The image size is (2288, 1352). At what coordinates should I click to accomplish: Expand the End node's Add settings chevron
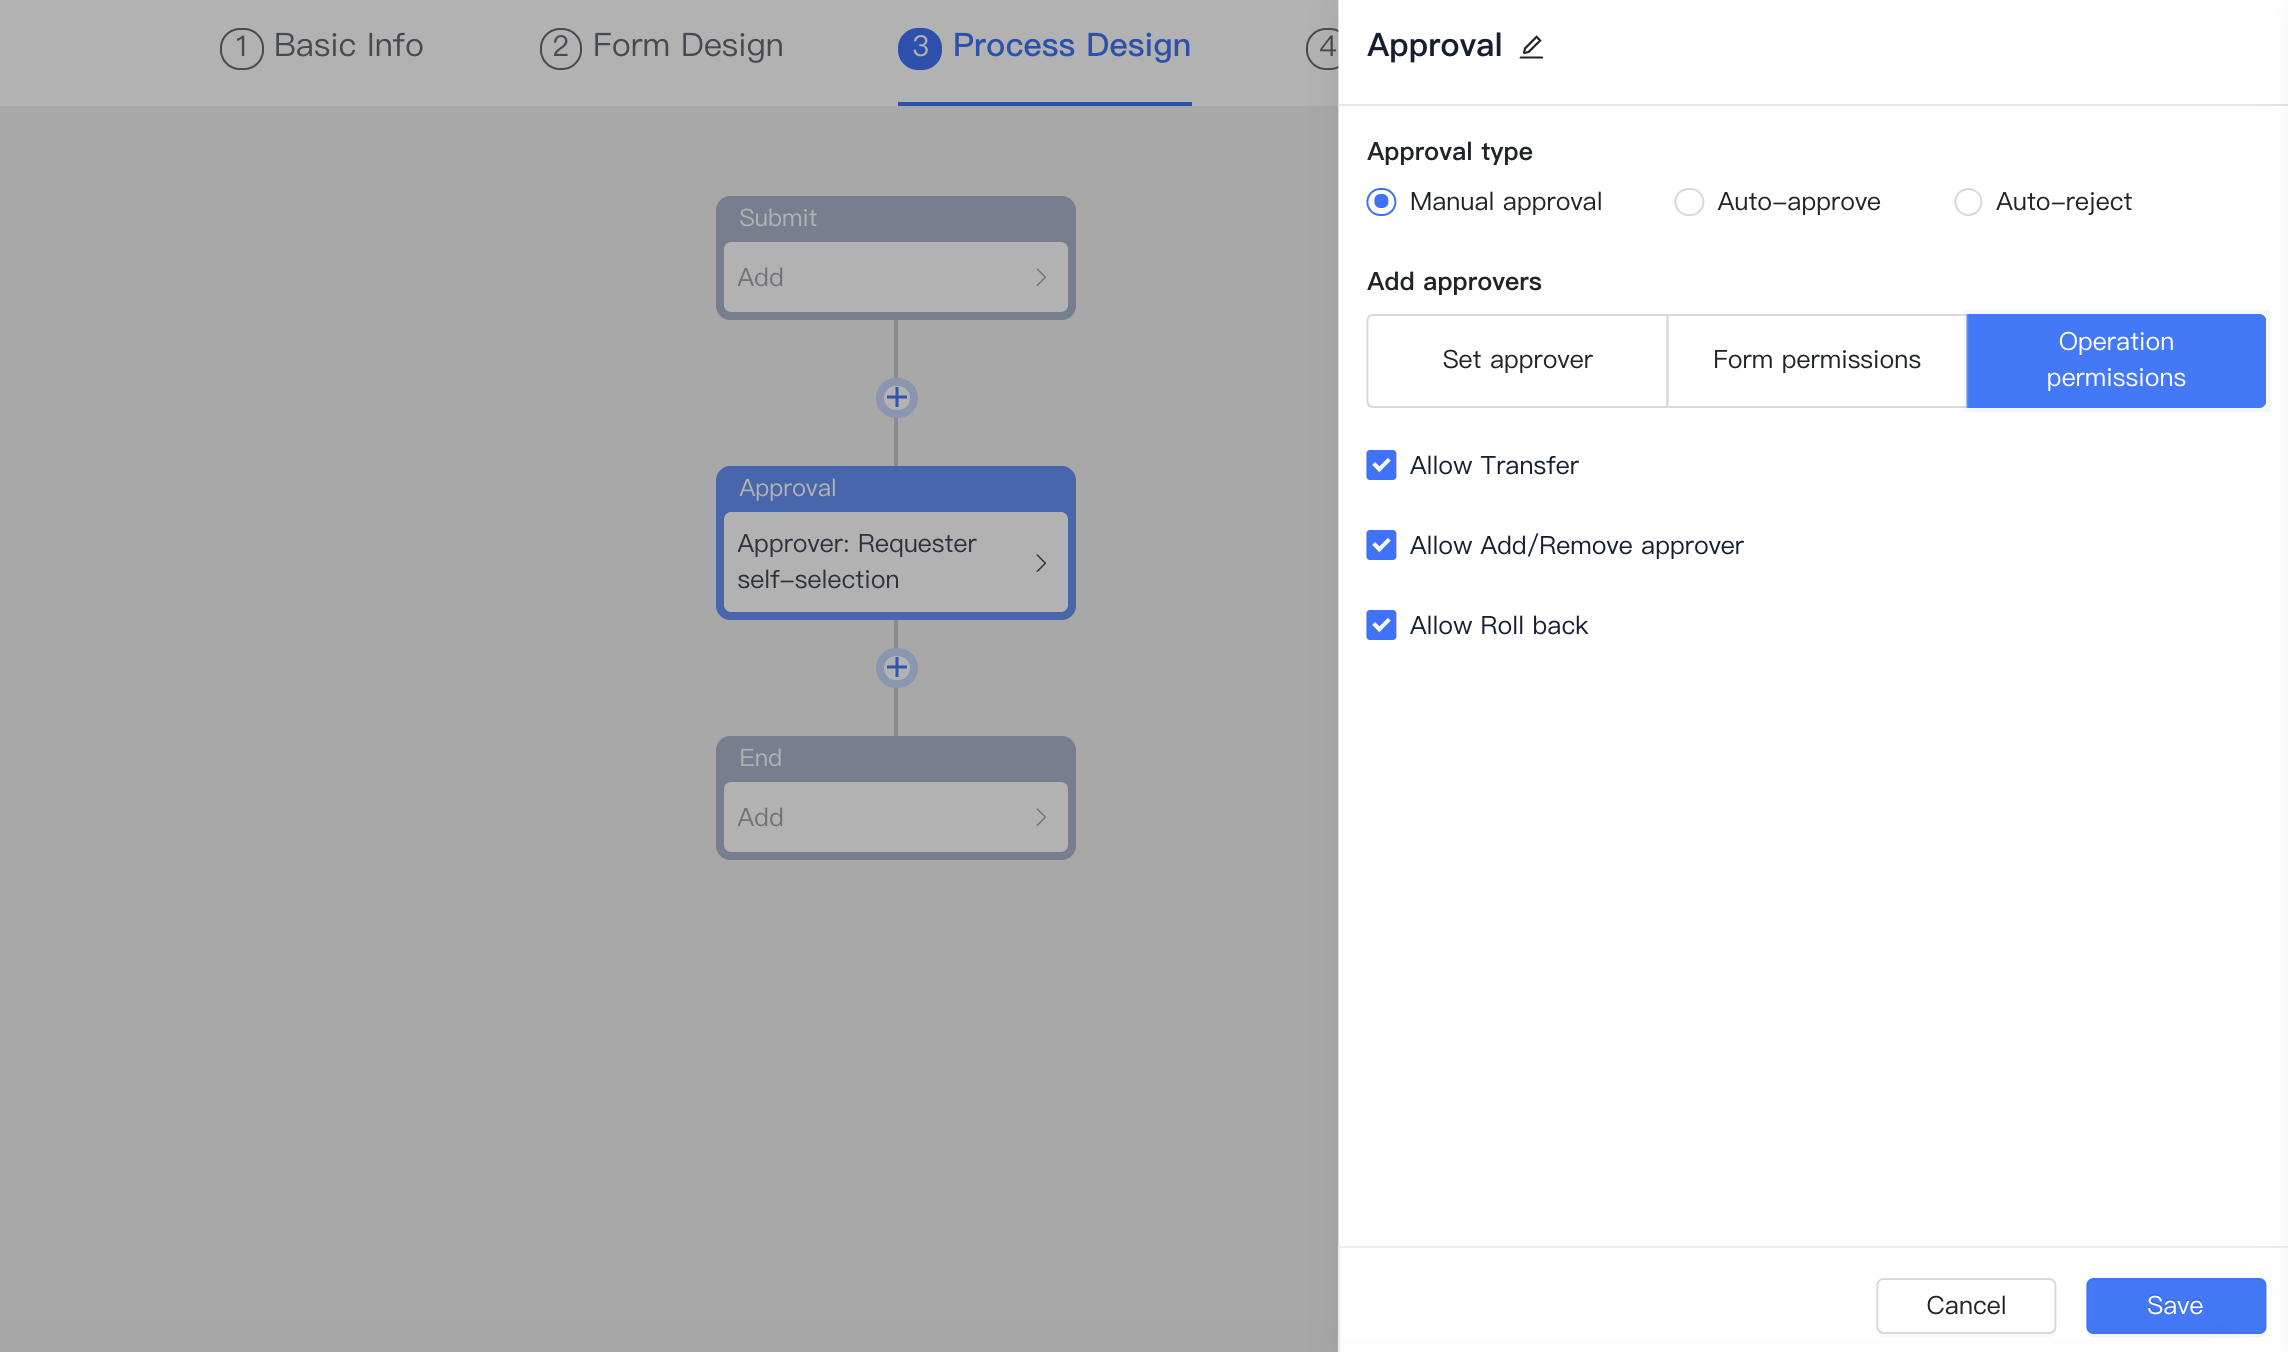point(1040,817)
